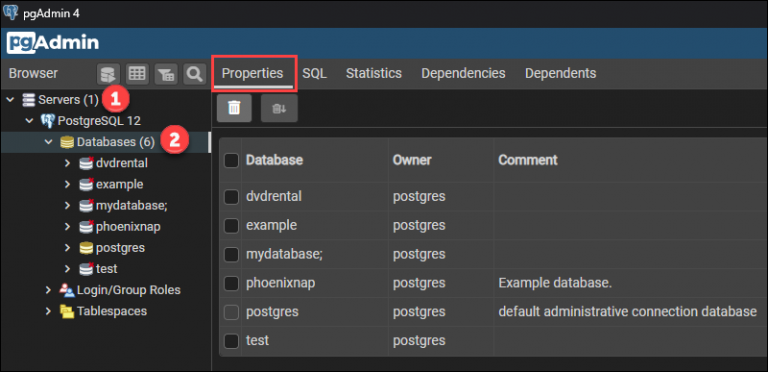This screenshot has width=768, height=372.
Task: Click the pgAdmin 4 title bar elephant icon
Action: pos(10,12)
